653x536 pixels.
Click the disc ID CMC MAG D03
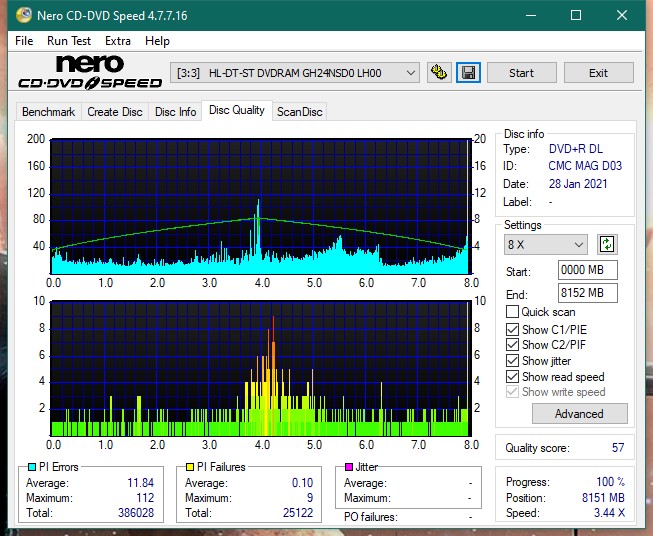(585, 166)
